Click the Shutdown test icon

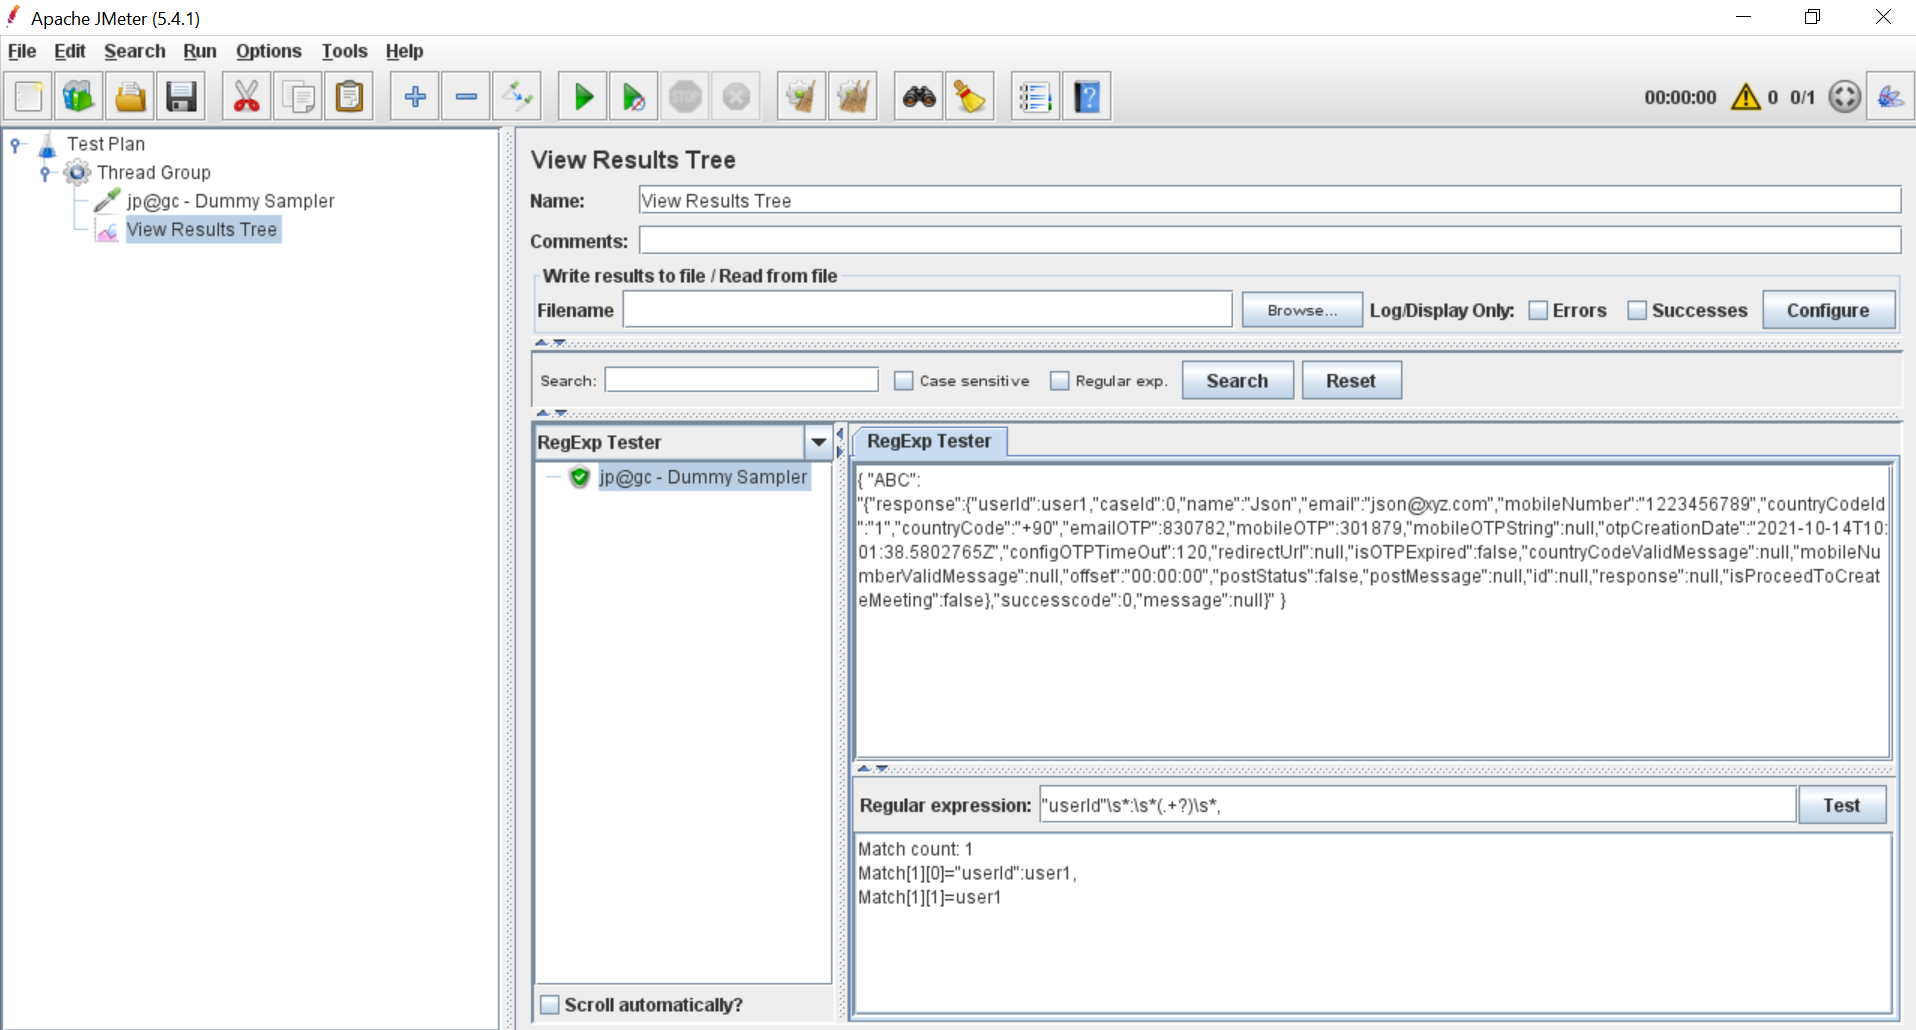[x=736, y=97]
